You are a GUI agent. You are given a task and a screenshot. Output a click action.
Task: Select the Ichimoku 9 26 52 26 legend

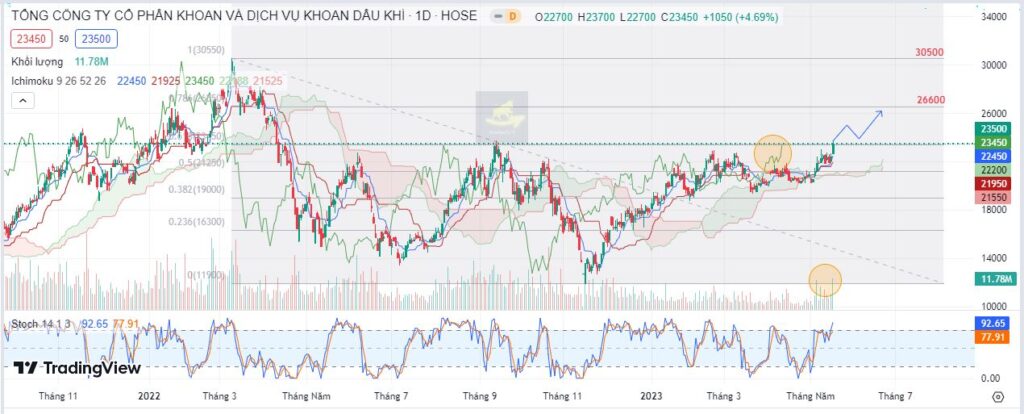point(59,81)
